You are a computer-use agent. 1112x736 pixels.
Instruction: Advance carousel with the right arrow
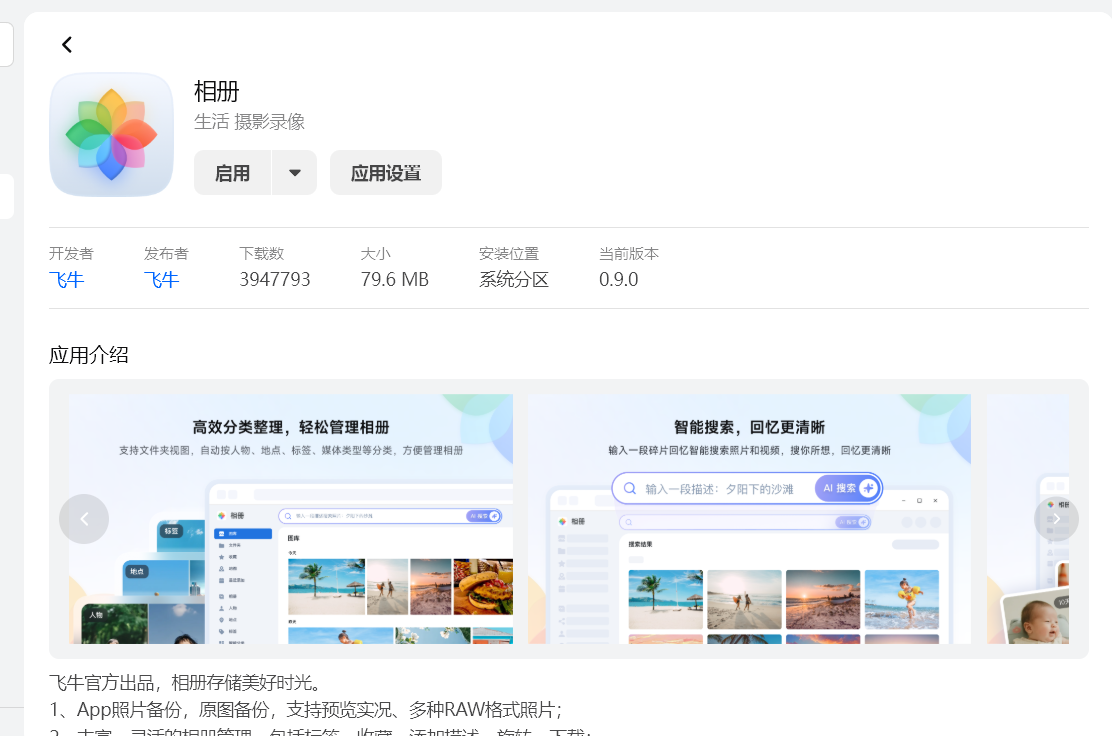(x=1055, y=519)
